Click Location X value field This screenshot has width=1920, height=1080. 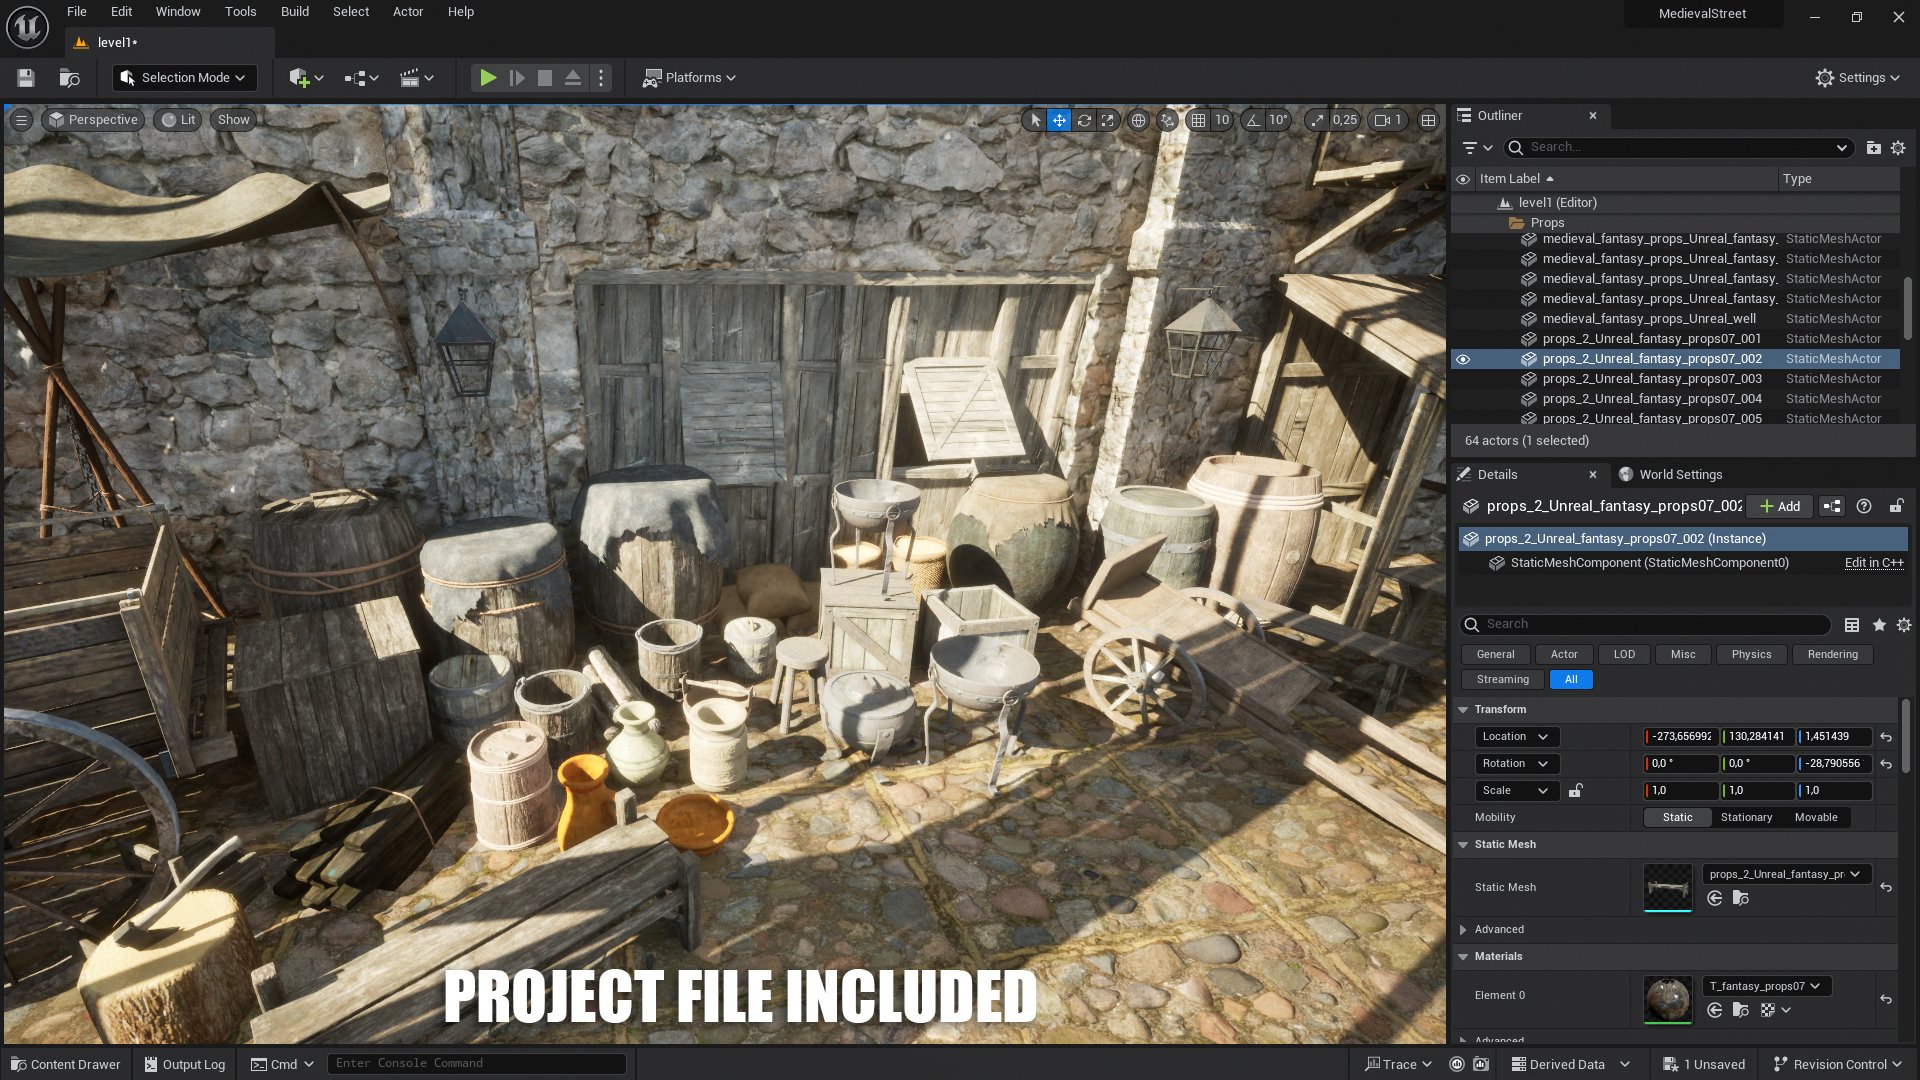pos(1681,737)
